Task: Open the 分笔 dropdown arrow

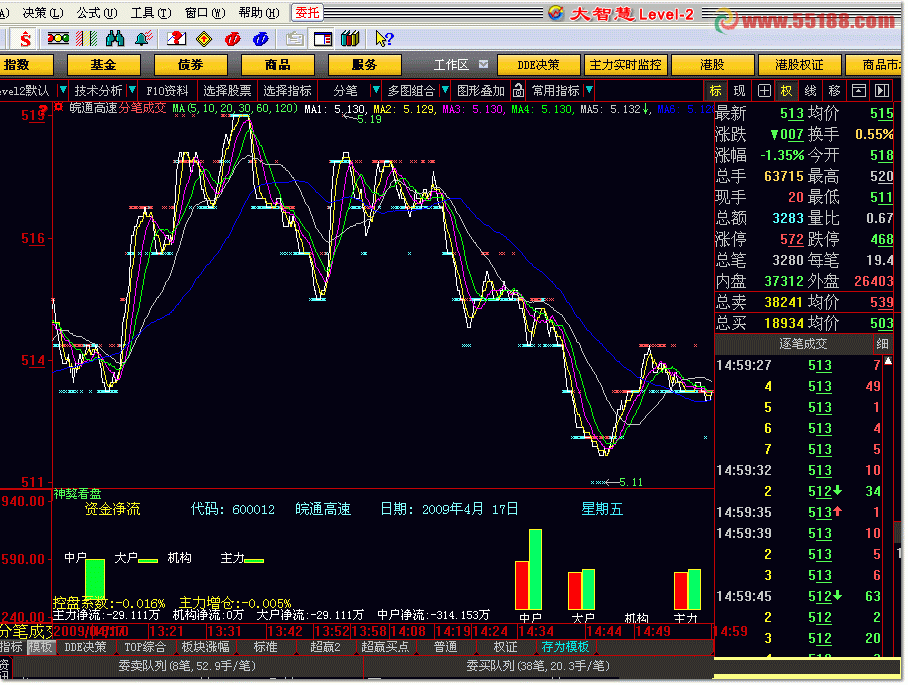Action: [x=375, y=90]
